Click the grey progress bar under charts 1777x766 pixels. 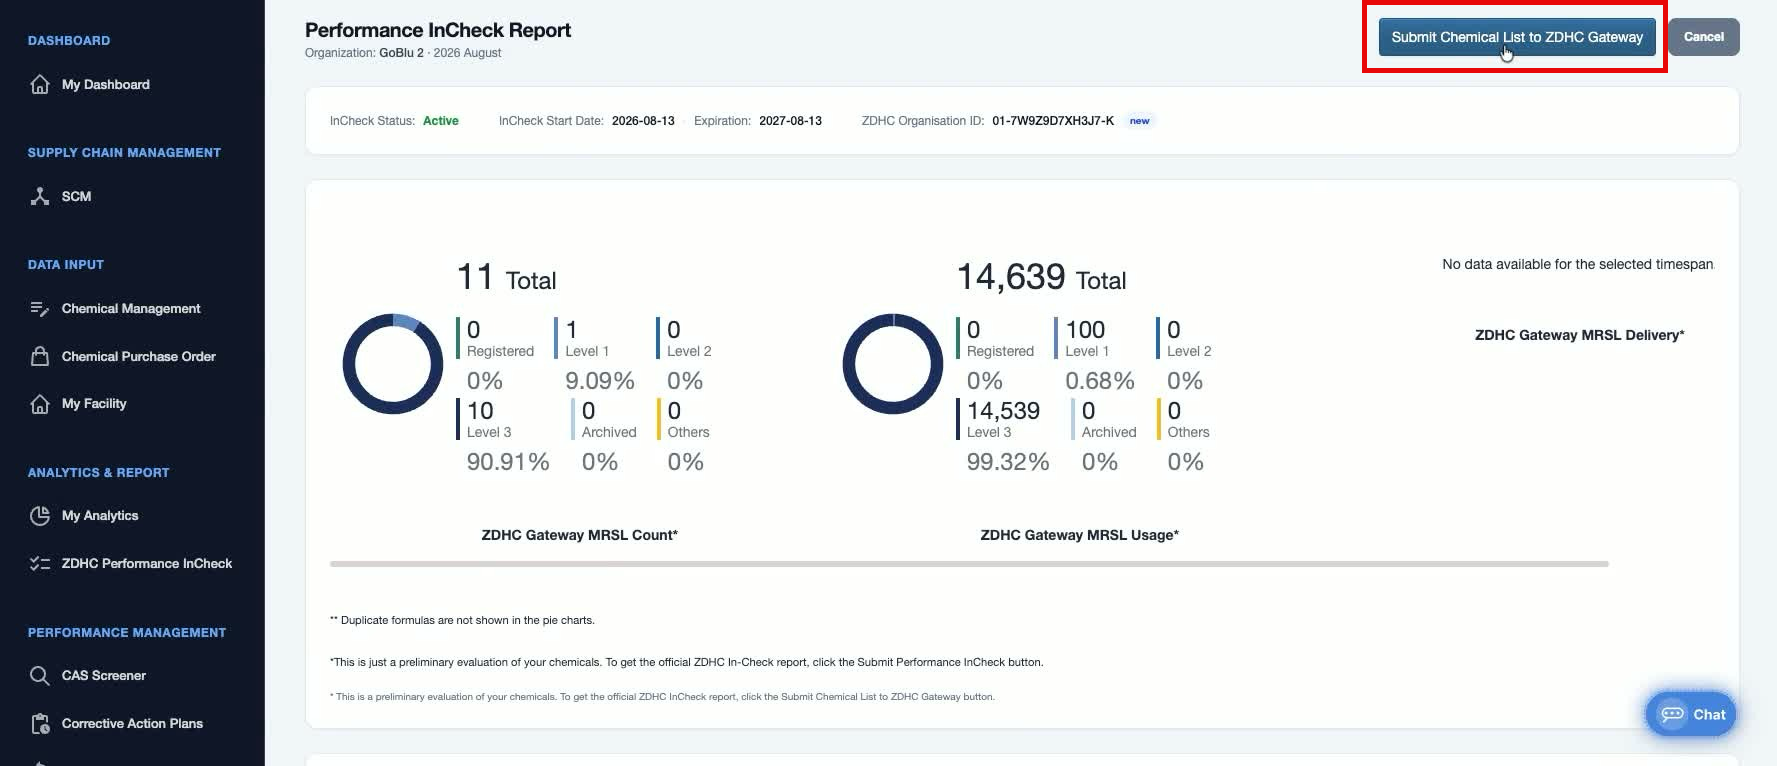point(969,564)
